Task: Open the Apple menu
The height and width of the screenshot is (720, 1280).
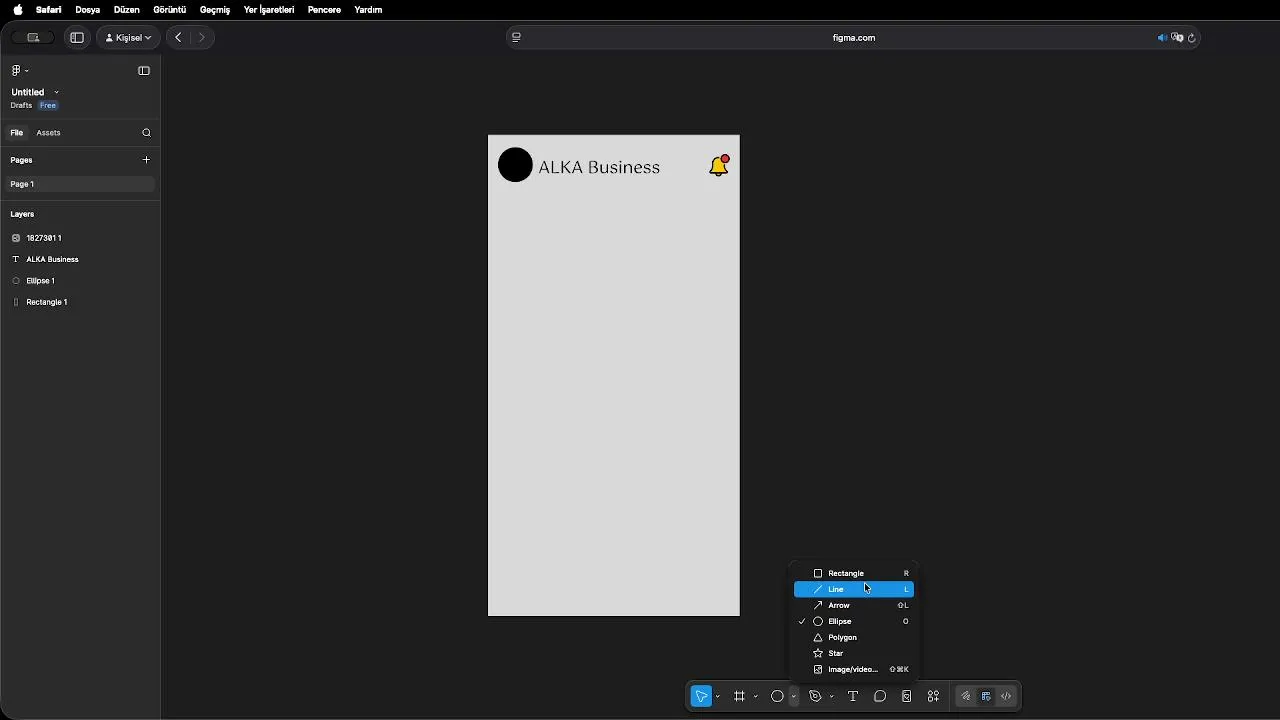Action: coord(18,9)
